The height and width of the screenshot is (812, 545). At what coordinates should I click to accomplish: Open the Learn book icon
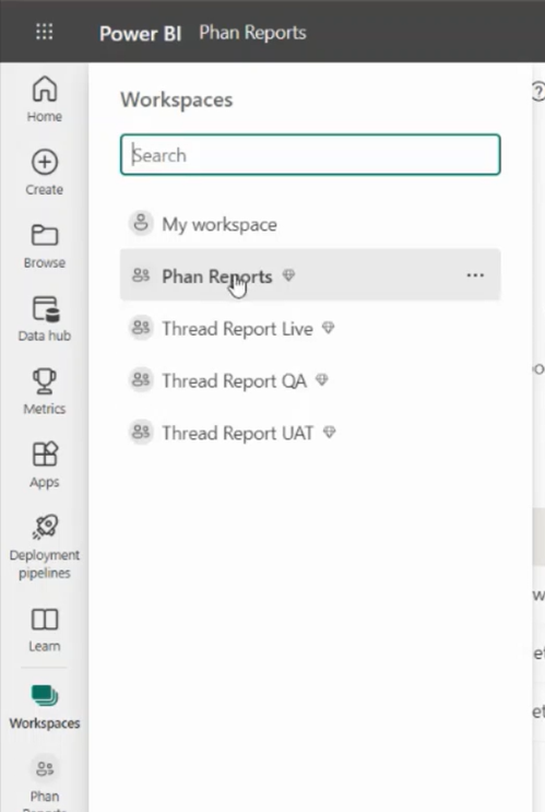[x=45, y=630]
